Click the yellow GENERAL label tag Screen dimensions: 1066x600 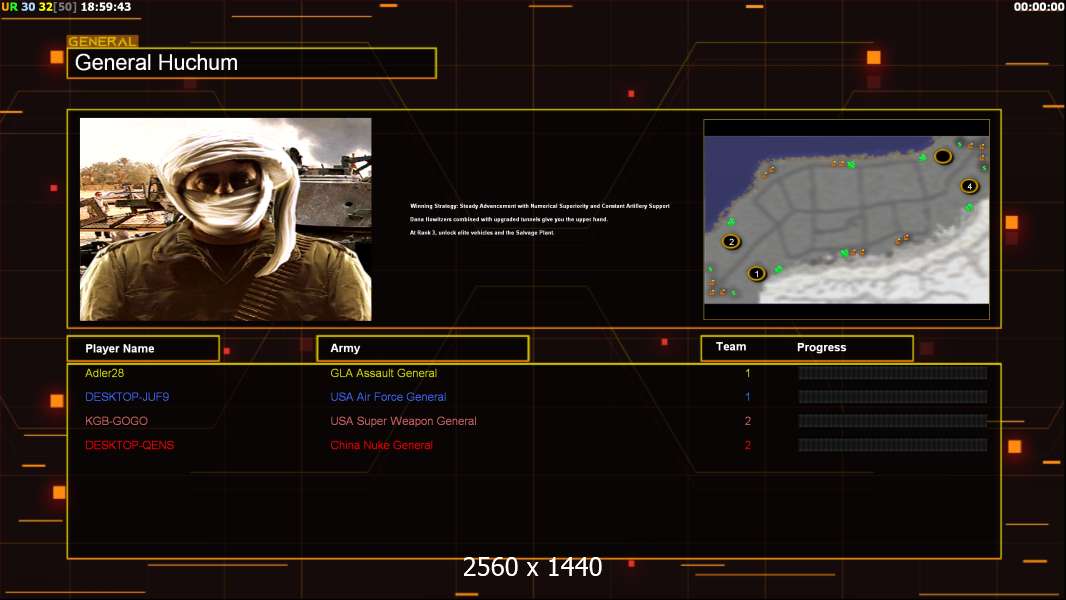click(x=102, y=41)
